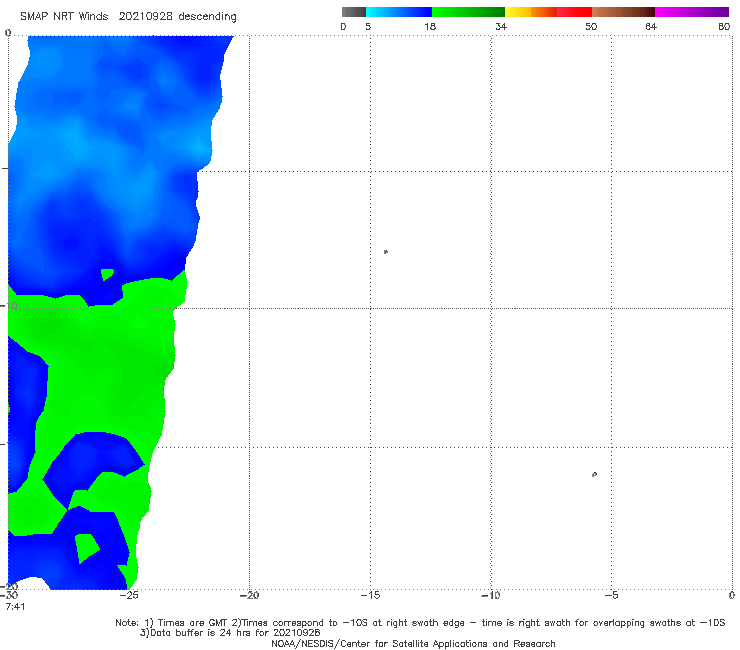Click the title 'SMAP NRT Winds 20210928 descending'
Image resolution: width=740 pixels, height=650 pixels.
(x=128, y=17)
